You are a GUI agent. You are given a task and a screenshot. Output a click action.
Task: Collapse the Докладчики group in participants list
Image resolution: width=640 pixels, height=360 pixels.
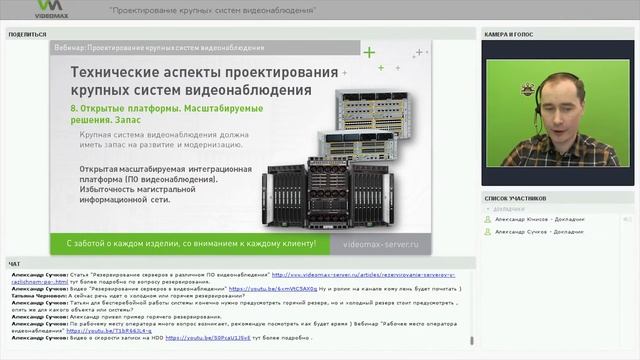pyautogui.click(x=488, y=209)
